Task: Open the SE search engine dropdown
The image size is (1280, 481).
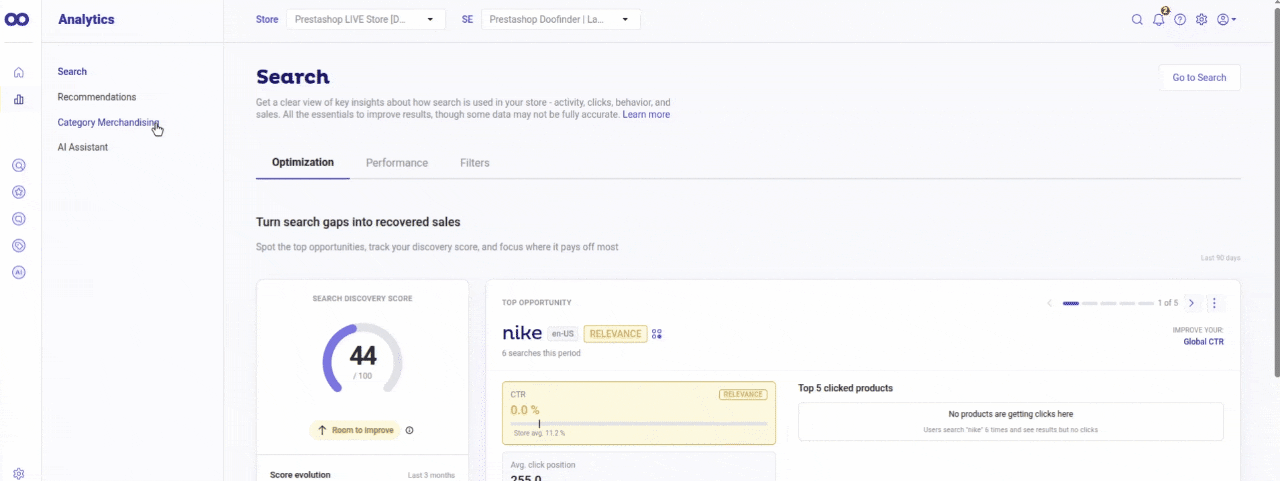Action: [561, 19]
